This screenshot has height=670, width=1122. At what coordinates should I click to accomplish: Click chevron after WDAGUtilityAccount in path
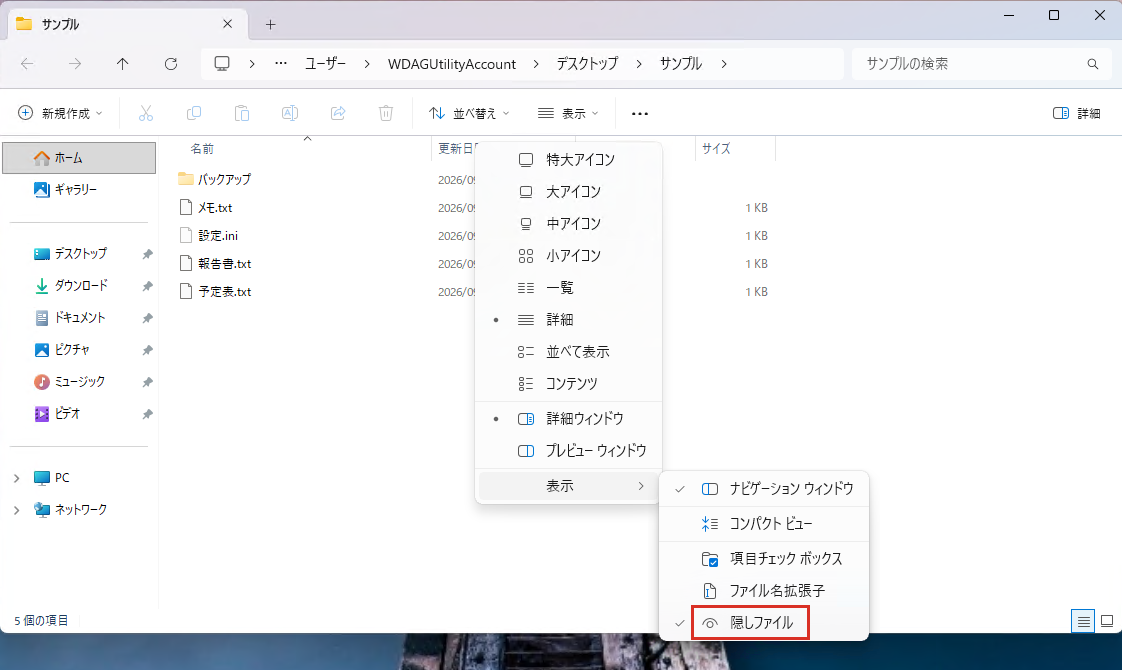coord(536,64)
